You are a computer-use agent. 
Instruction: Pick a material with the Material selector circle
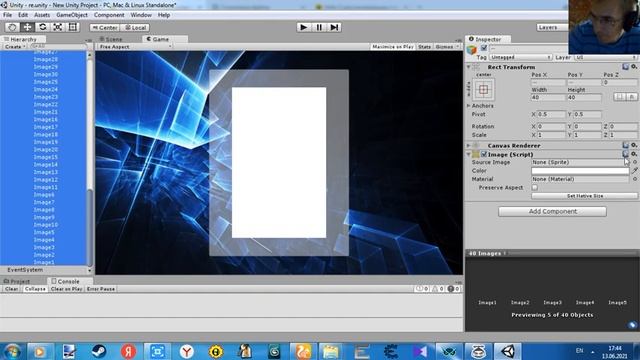coord(635,179)
